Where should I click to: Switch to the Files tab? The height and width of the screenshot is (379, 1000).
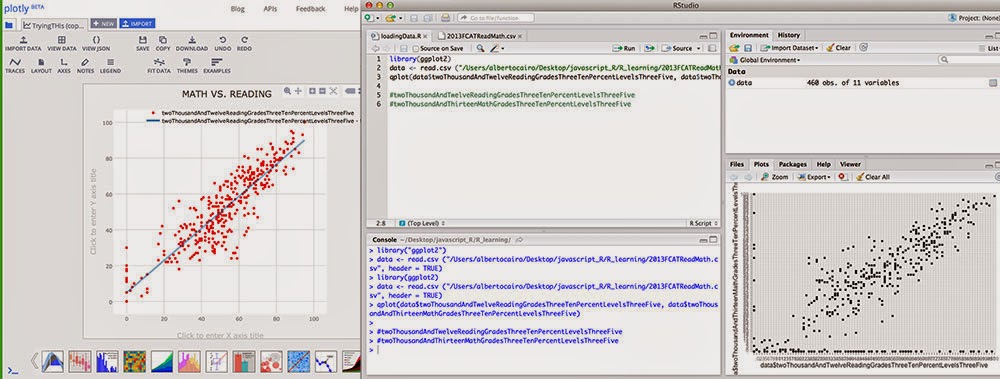pyautogui.click(x=737, y=165)
